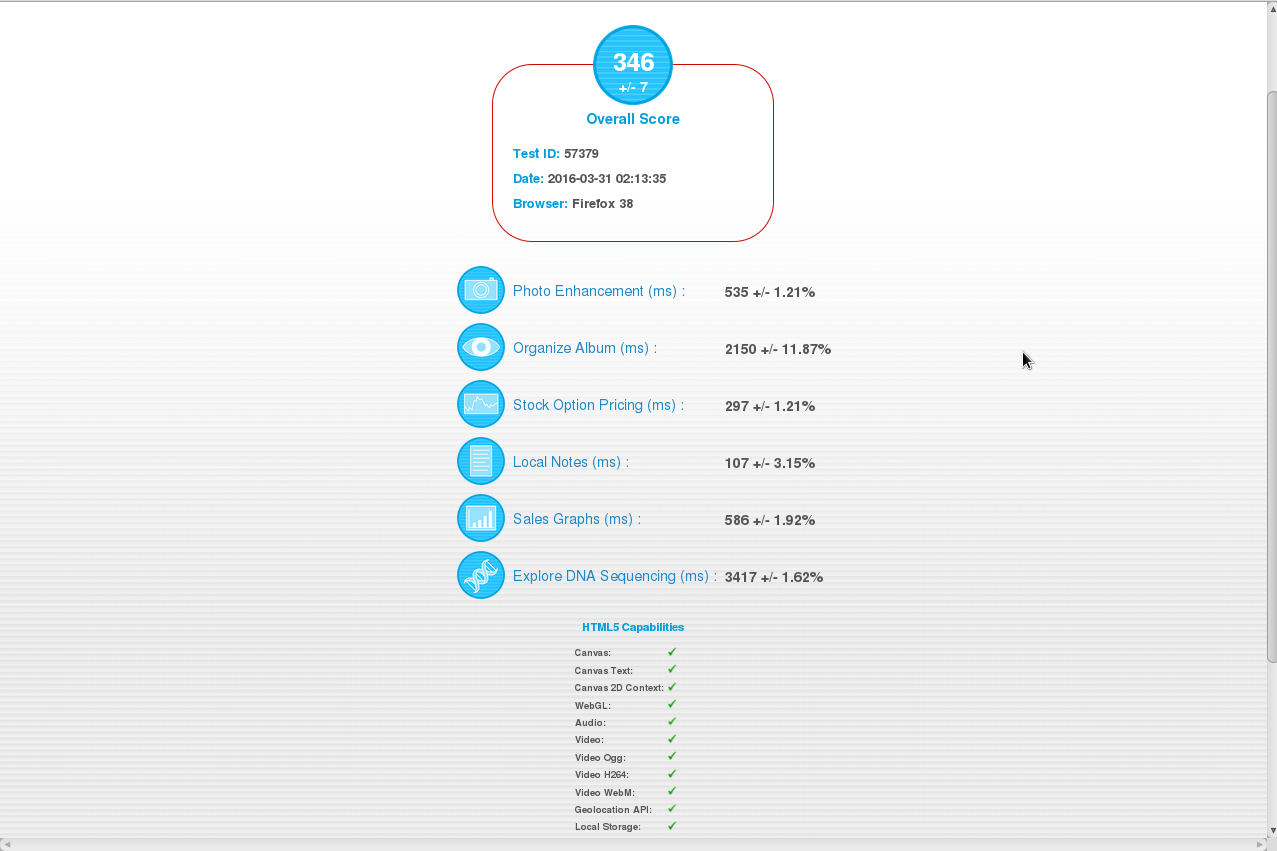
Task: Click the Organize Album eye icon
Action: point(481,347)
